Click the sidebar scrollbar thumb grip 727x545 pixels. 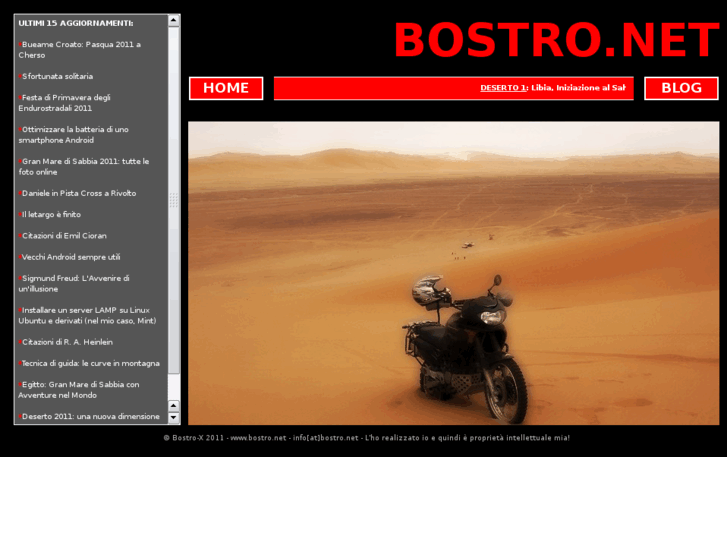point(174,200)
